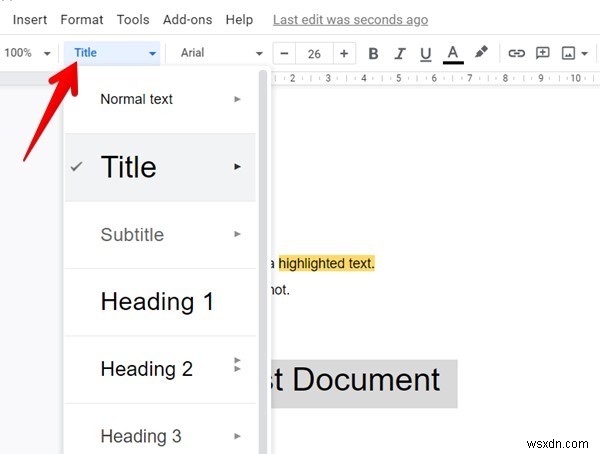Click the insert link icon
Viewport: 600px width, 454px height.
pyautogui.click(x=516, y=53)
